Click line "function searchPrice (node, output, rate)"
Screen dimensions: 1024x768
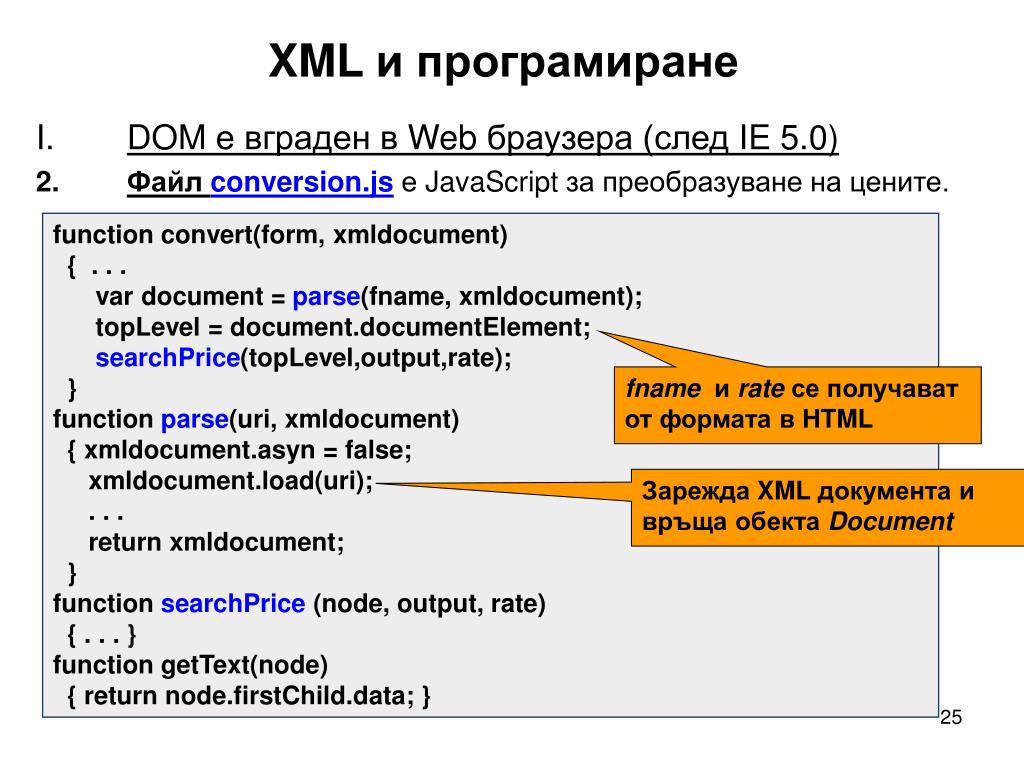[299, 603]
